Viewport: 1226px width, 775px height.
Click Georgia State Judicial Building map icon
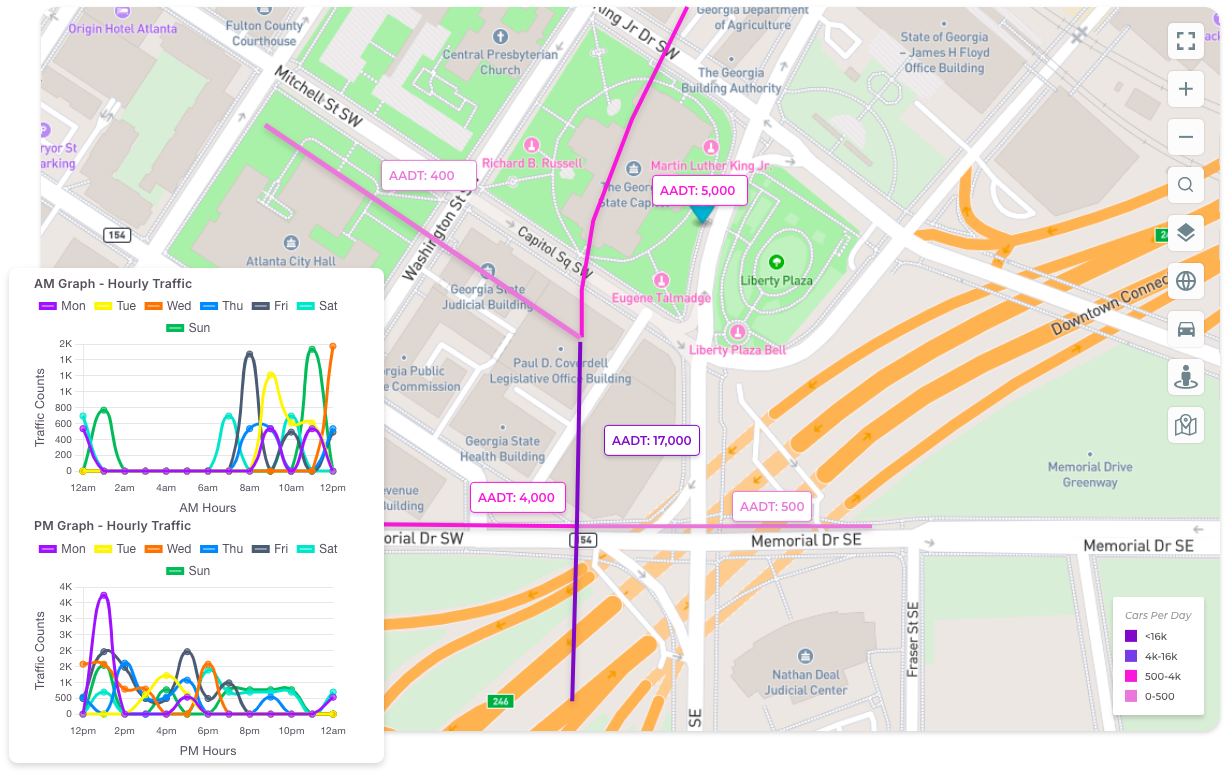488,271
